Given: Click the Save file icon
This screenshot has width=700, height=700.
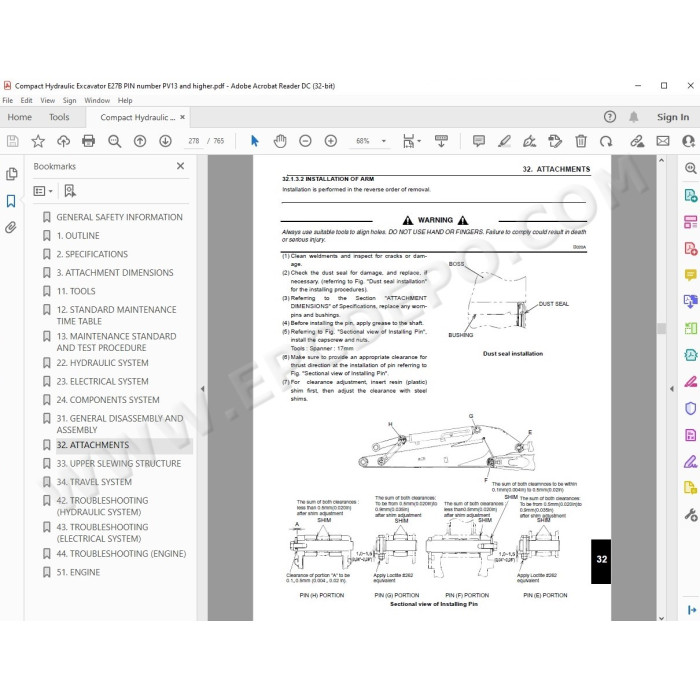Looking at the screenshot, I should (12, 141).
